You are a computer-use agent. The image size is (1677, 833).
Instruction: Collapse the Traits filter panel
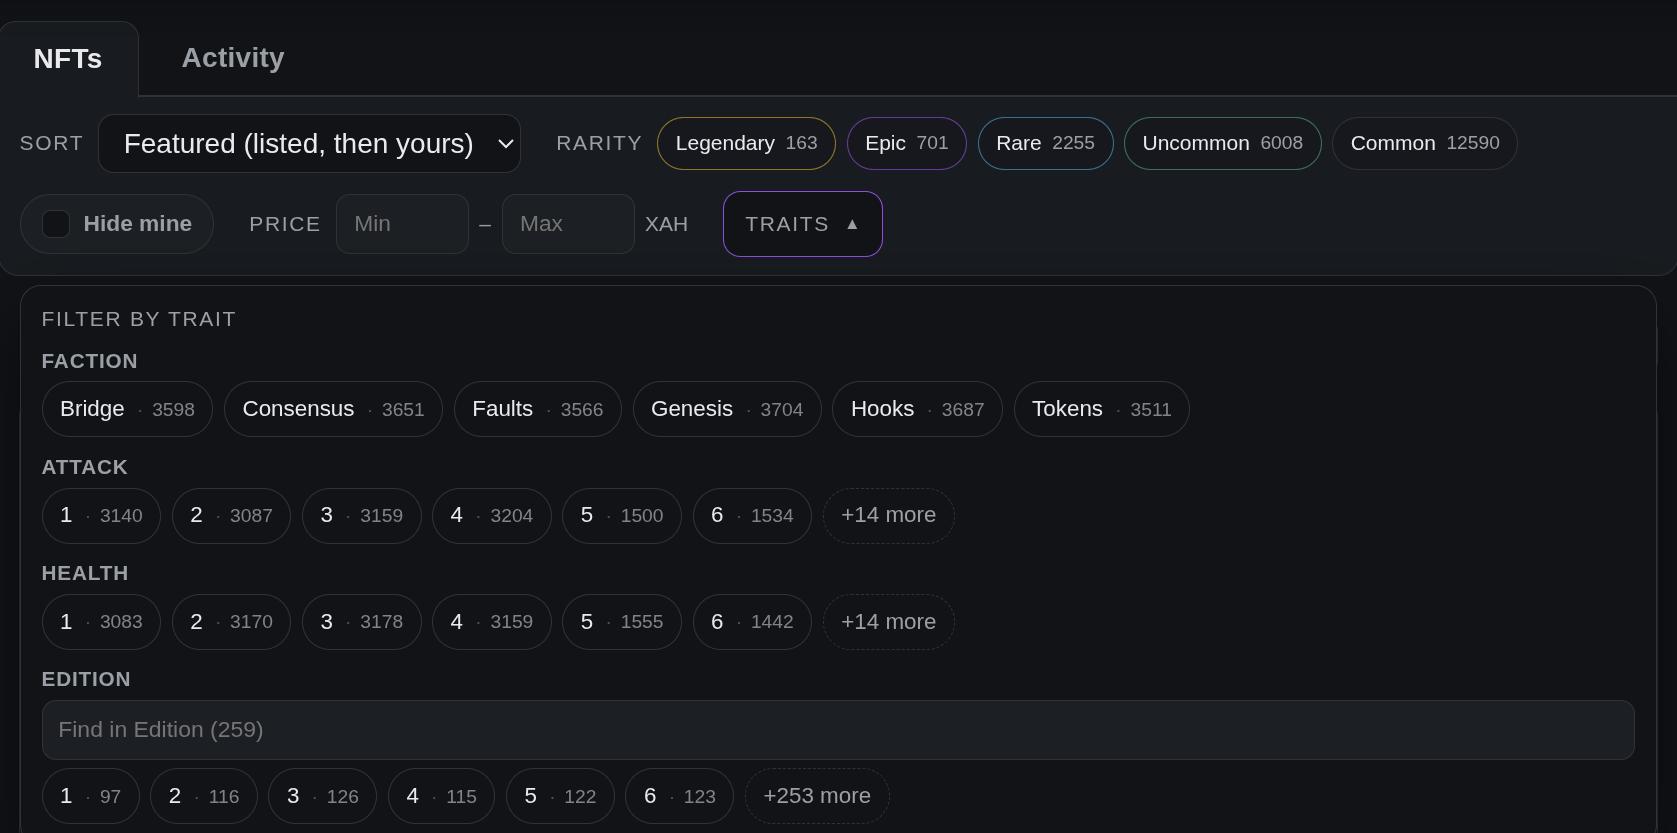tap(803, 224)
